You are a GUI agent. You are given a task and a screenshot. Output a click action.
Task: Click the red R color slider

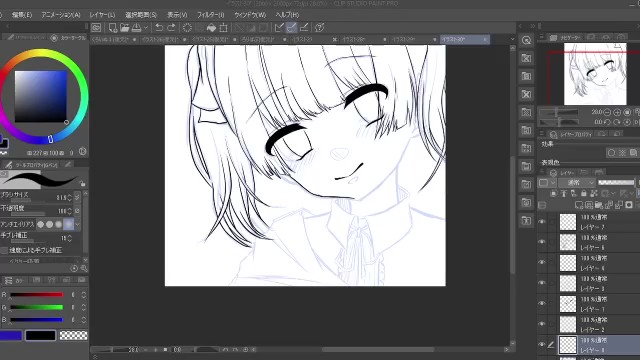point(36,294)
